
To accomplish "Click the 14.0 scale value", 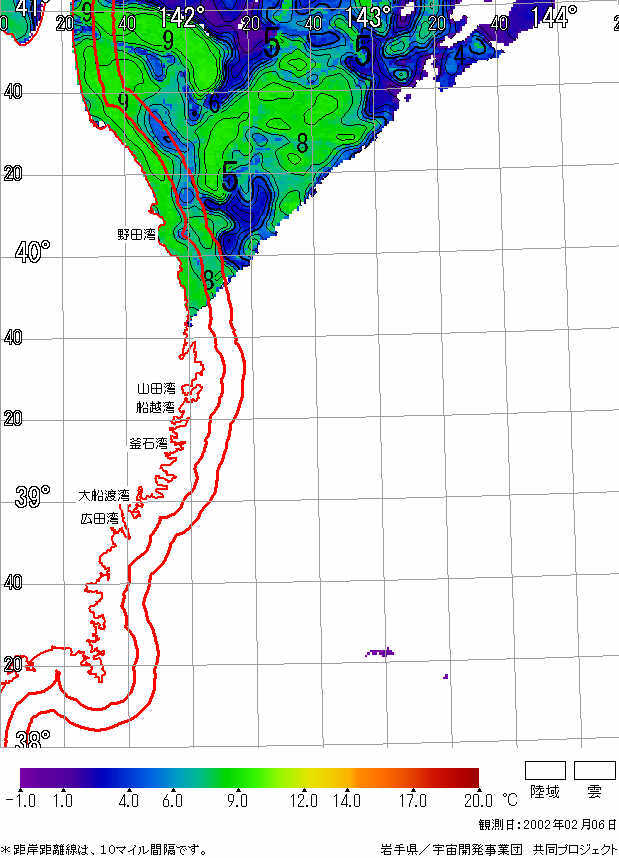I will point(348,801).
